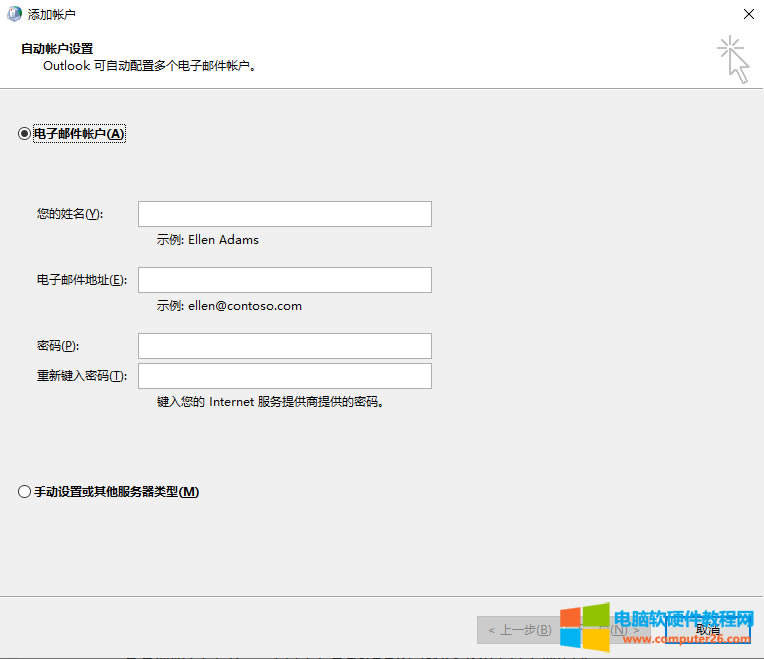Click the wizard cursor icon in the header
764x659 pixels.
733,59
